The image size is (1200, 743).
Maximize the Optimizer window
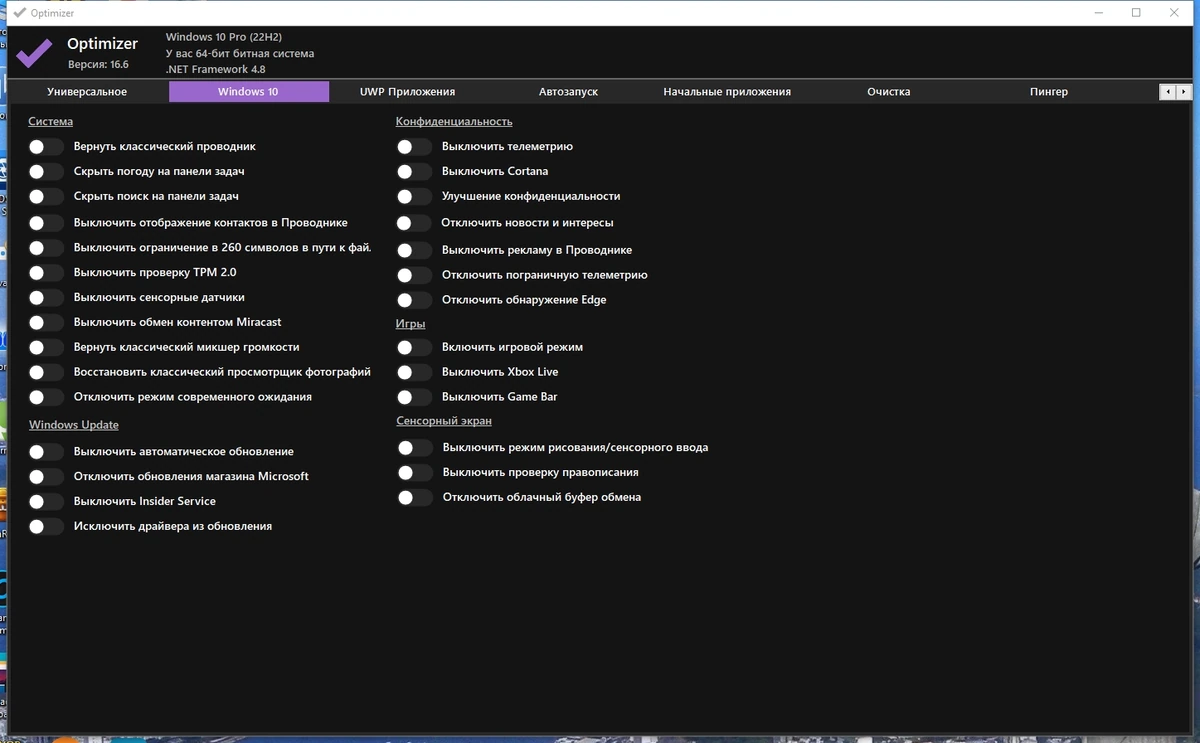1136,13
